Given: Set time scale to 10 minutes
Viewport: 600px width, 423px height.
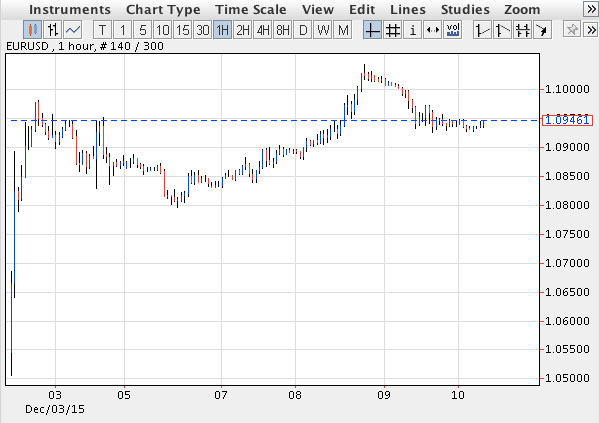Looking at the screenshot, I should pyautogui.click(x=163, y=30).
